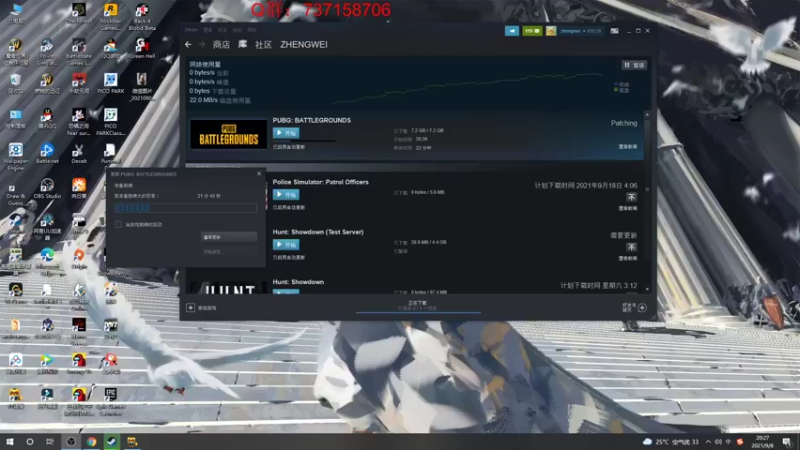Image resolution: width=800 pixels, height=450 pixels.
Task: Open the 社区 community tab
Action: pyautogui.click(x=263, y=45)
